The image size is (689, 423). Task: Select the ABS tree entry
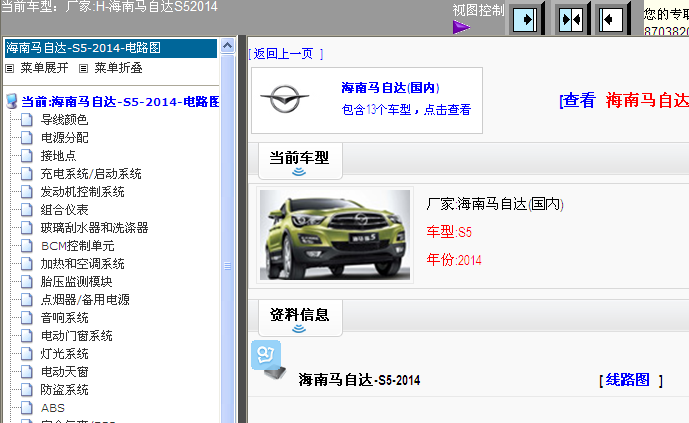point(53,408)
